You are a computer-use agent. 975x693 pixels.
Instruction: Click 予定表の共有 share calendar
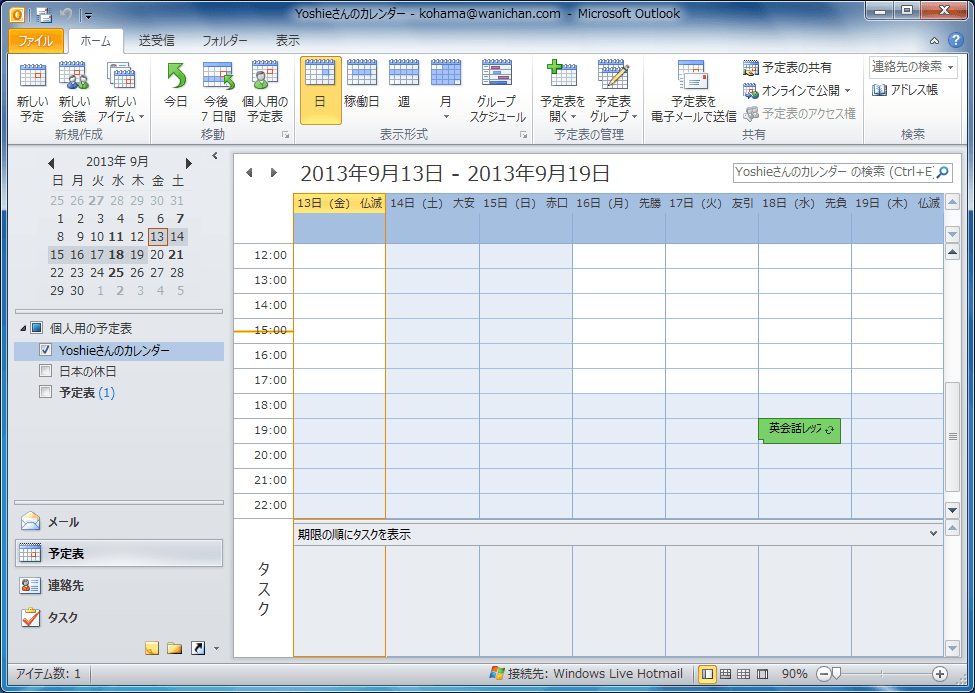(x=787, y=67)
